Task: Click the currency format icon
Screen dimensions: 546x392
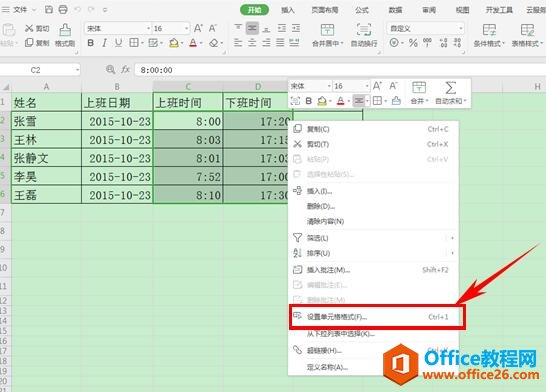Action: [394, 43]
